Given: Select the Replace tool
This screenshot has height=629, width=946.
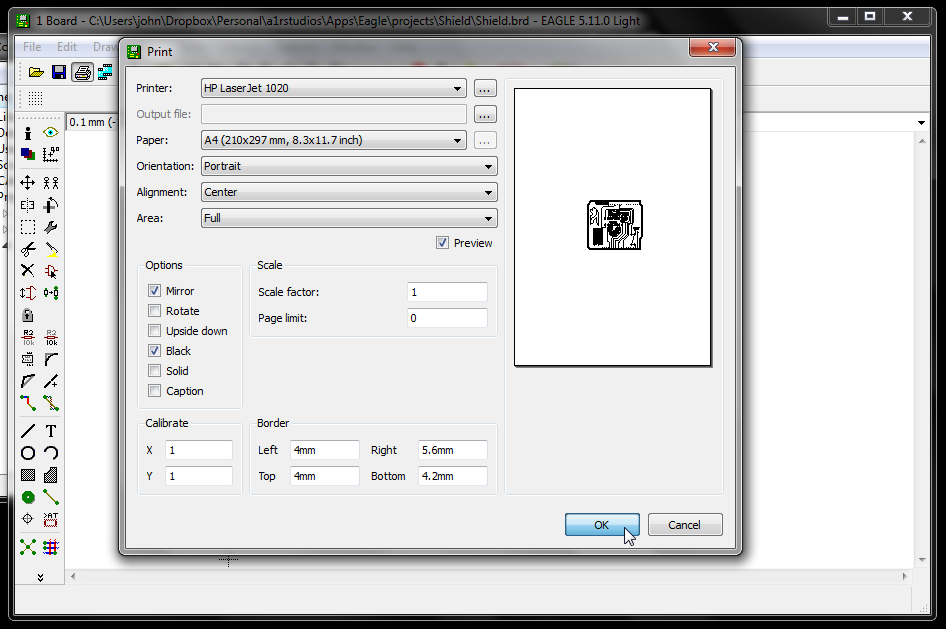Looking at the screenshot, I should (x=51, y=293).
